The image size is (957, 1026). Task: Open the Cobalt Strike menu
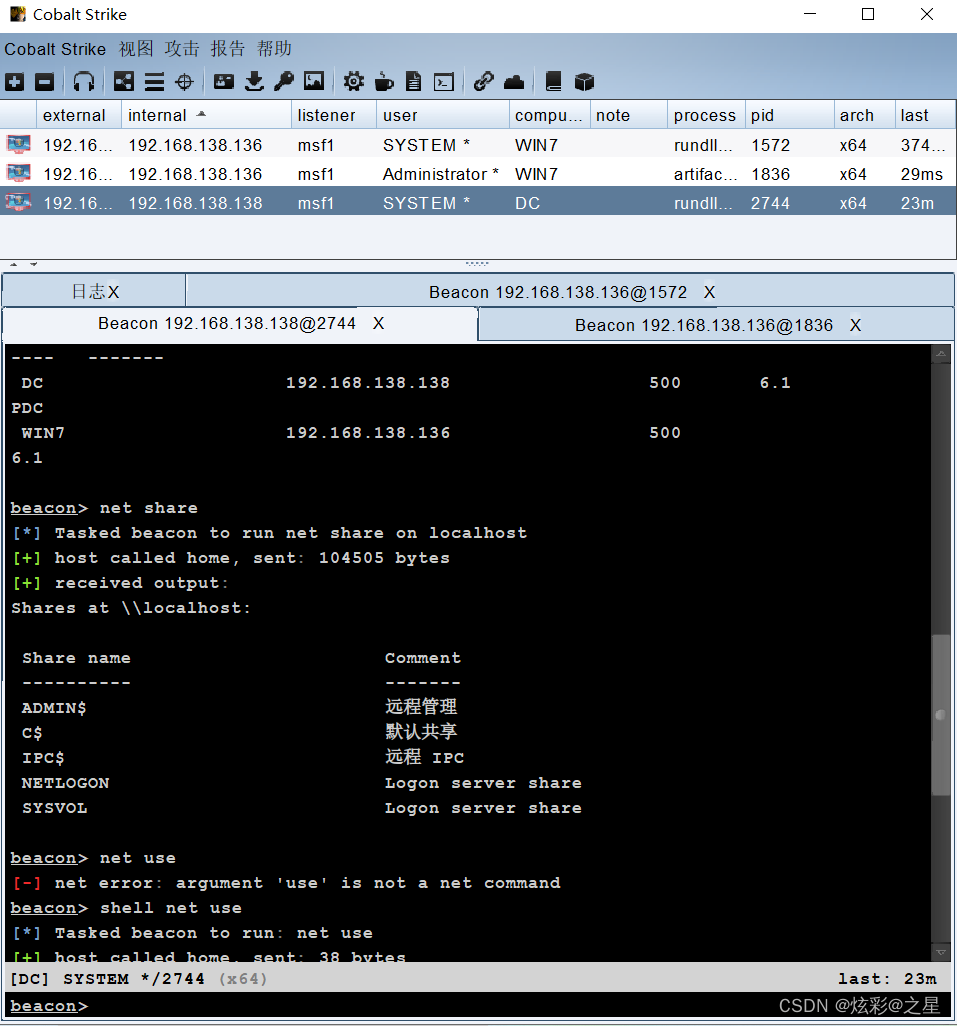(55, 49)
